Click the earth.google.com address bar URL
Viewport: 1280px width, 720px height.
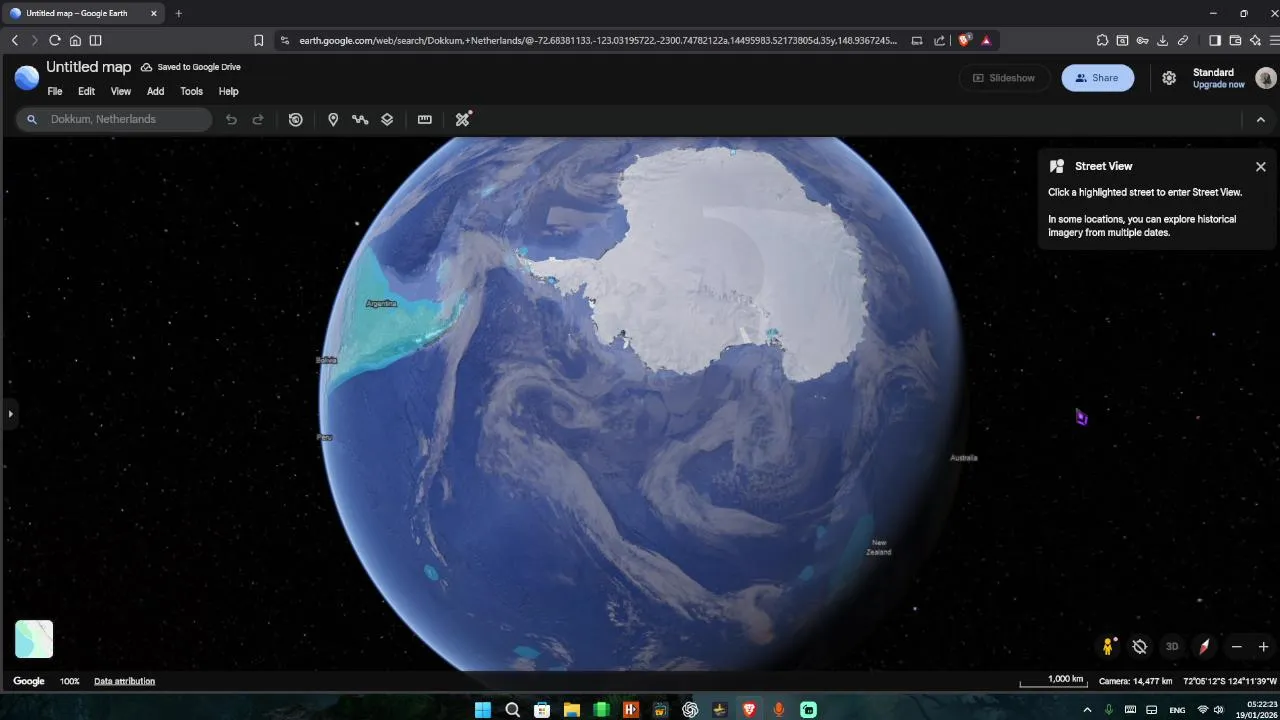598,41
